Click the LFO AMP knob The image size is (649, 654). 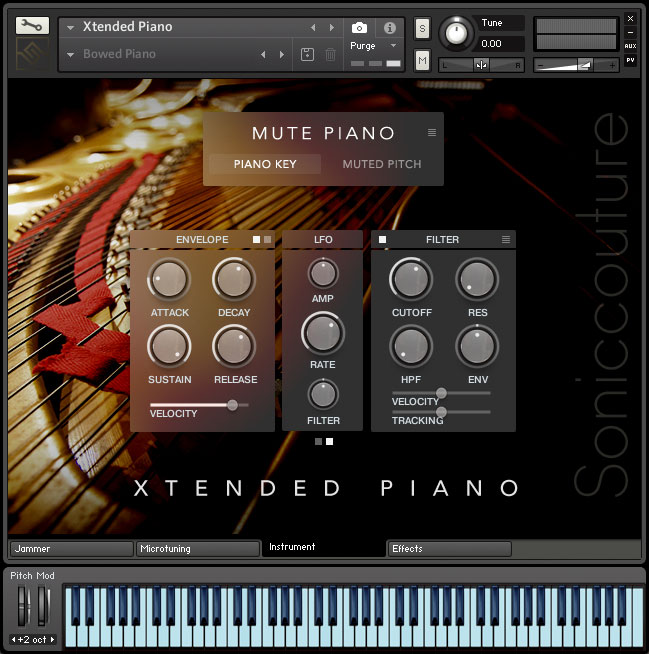pyautogui.click(x=323, y=273)
